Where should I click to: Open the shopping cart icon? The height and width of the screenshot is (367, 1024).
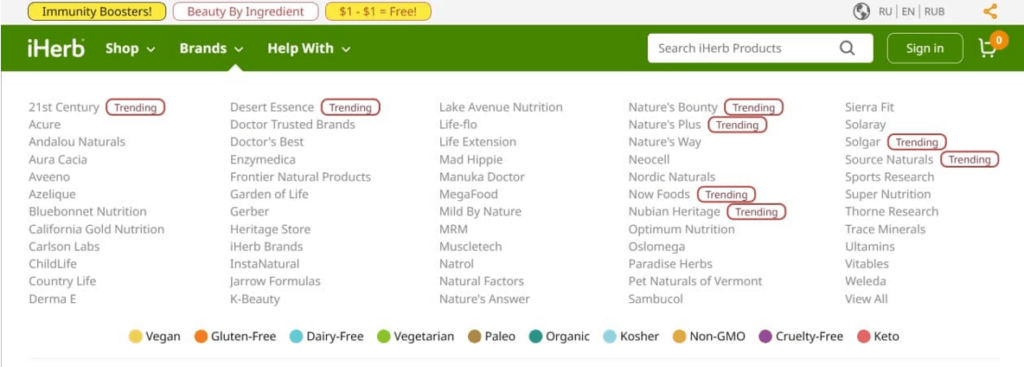click(x=987, y=48)
